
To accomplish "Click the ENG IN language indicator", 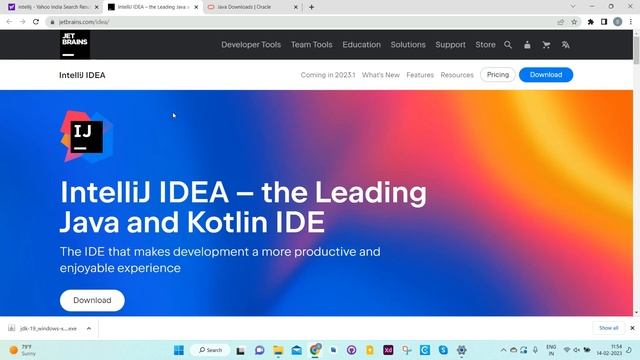I will coord(551,350).
